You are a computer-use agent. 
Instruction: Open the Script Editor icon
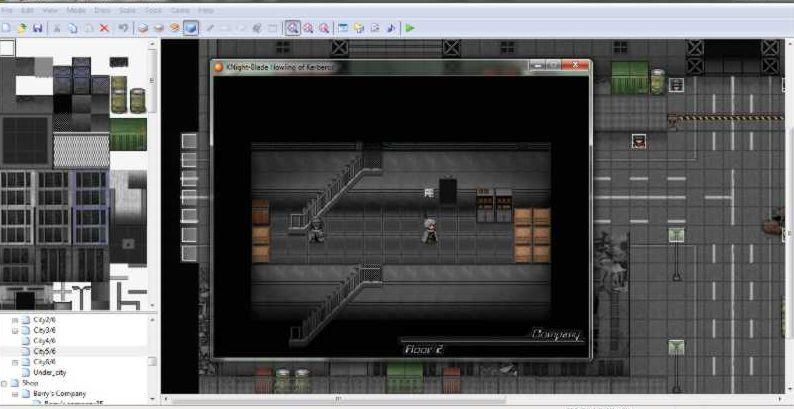coord(375,28)
